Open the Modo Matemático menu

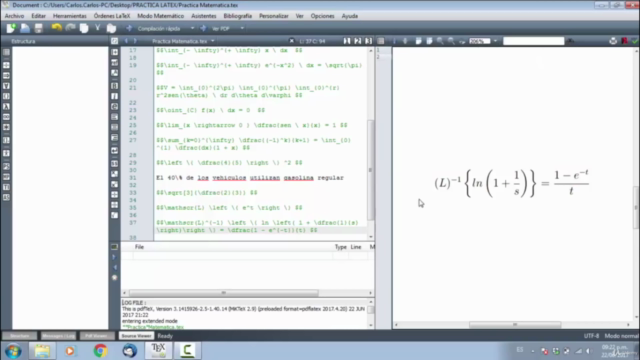(160, 16)
